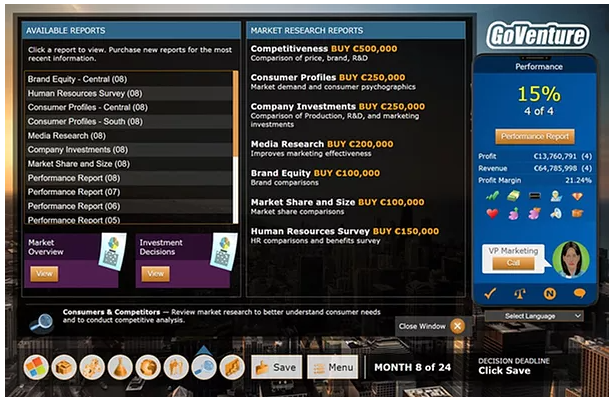Screen dimensions: 613x401
Task: Tap the speech bubble chat icon
Action: click(x=579, y=293)
